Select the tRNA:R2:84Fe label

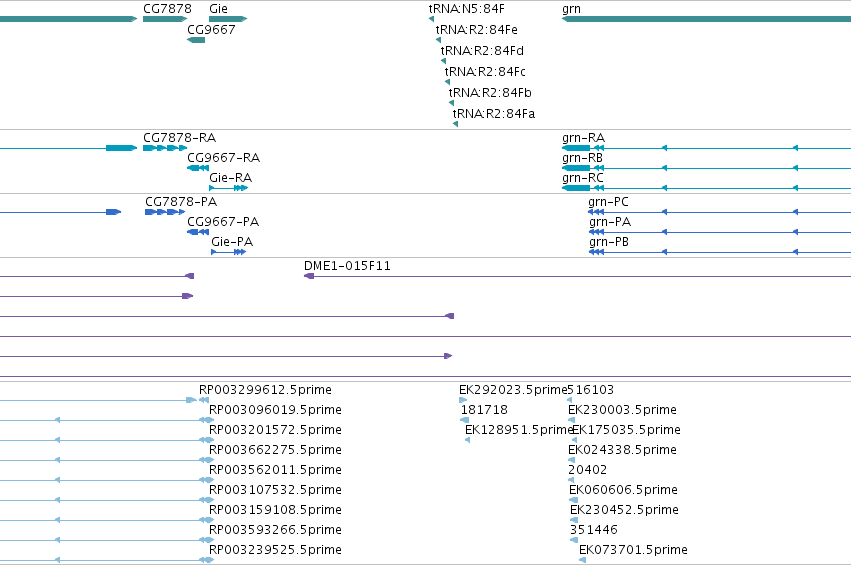(x=477, y=29)
